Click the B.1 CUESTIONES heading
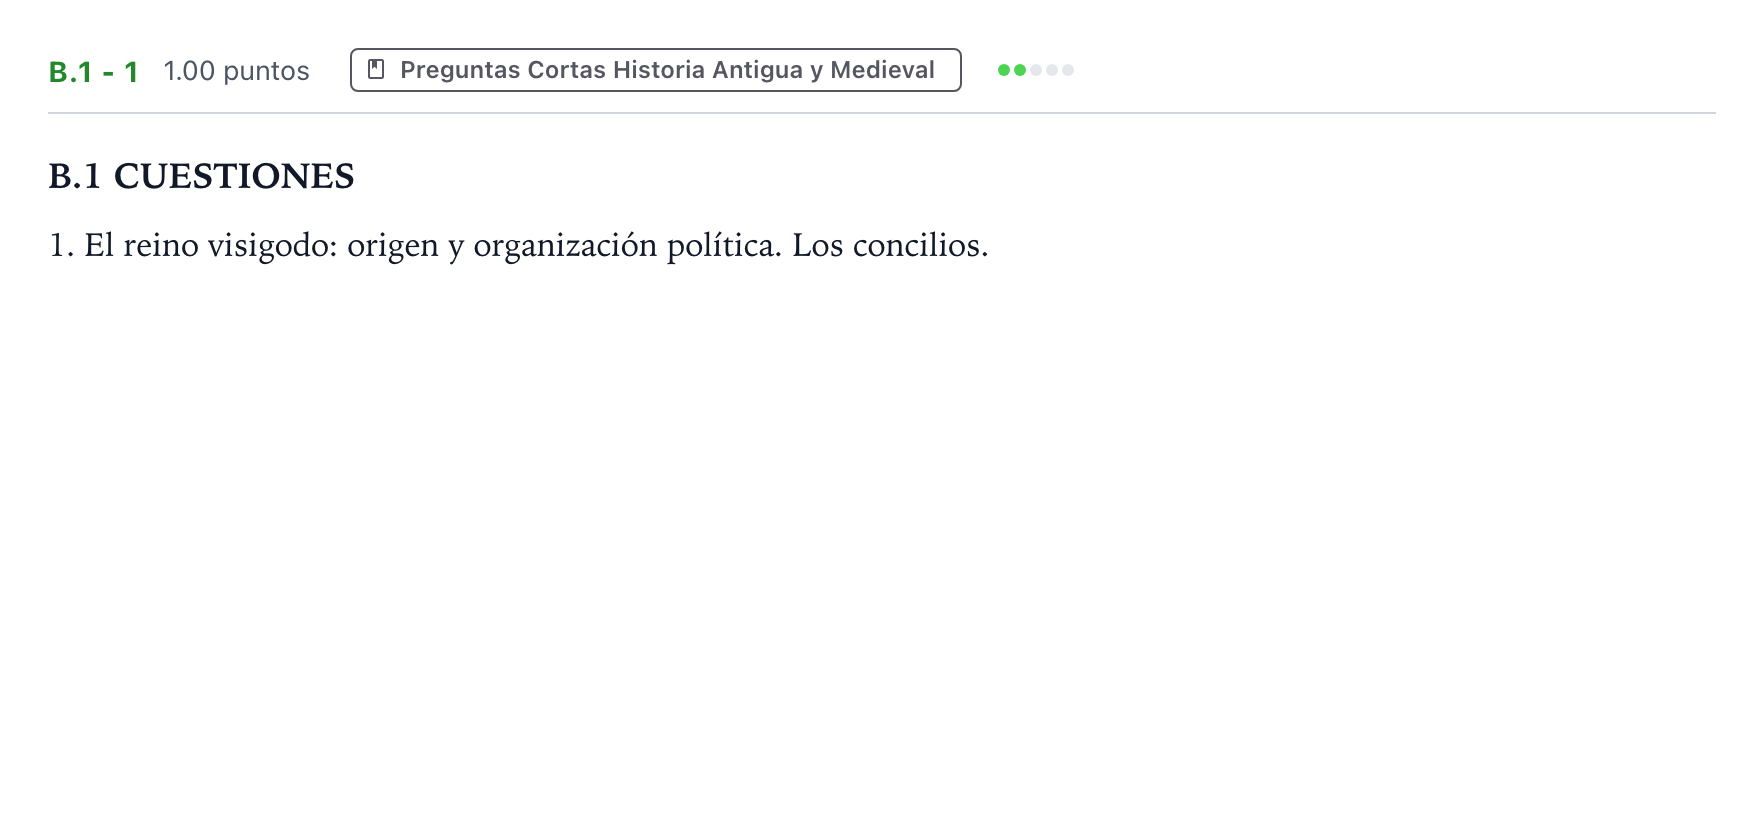1764x826 pixels. 201,176
